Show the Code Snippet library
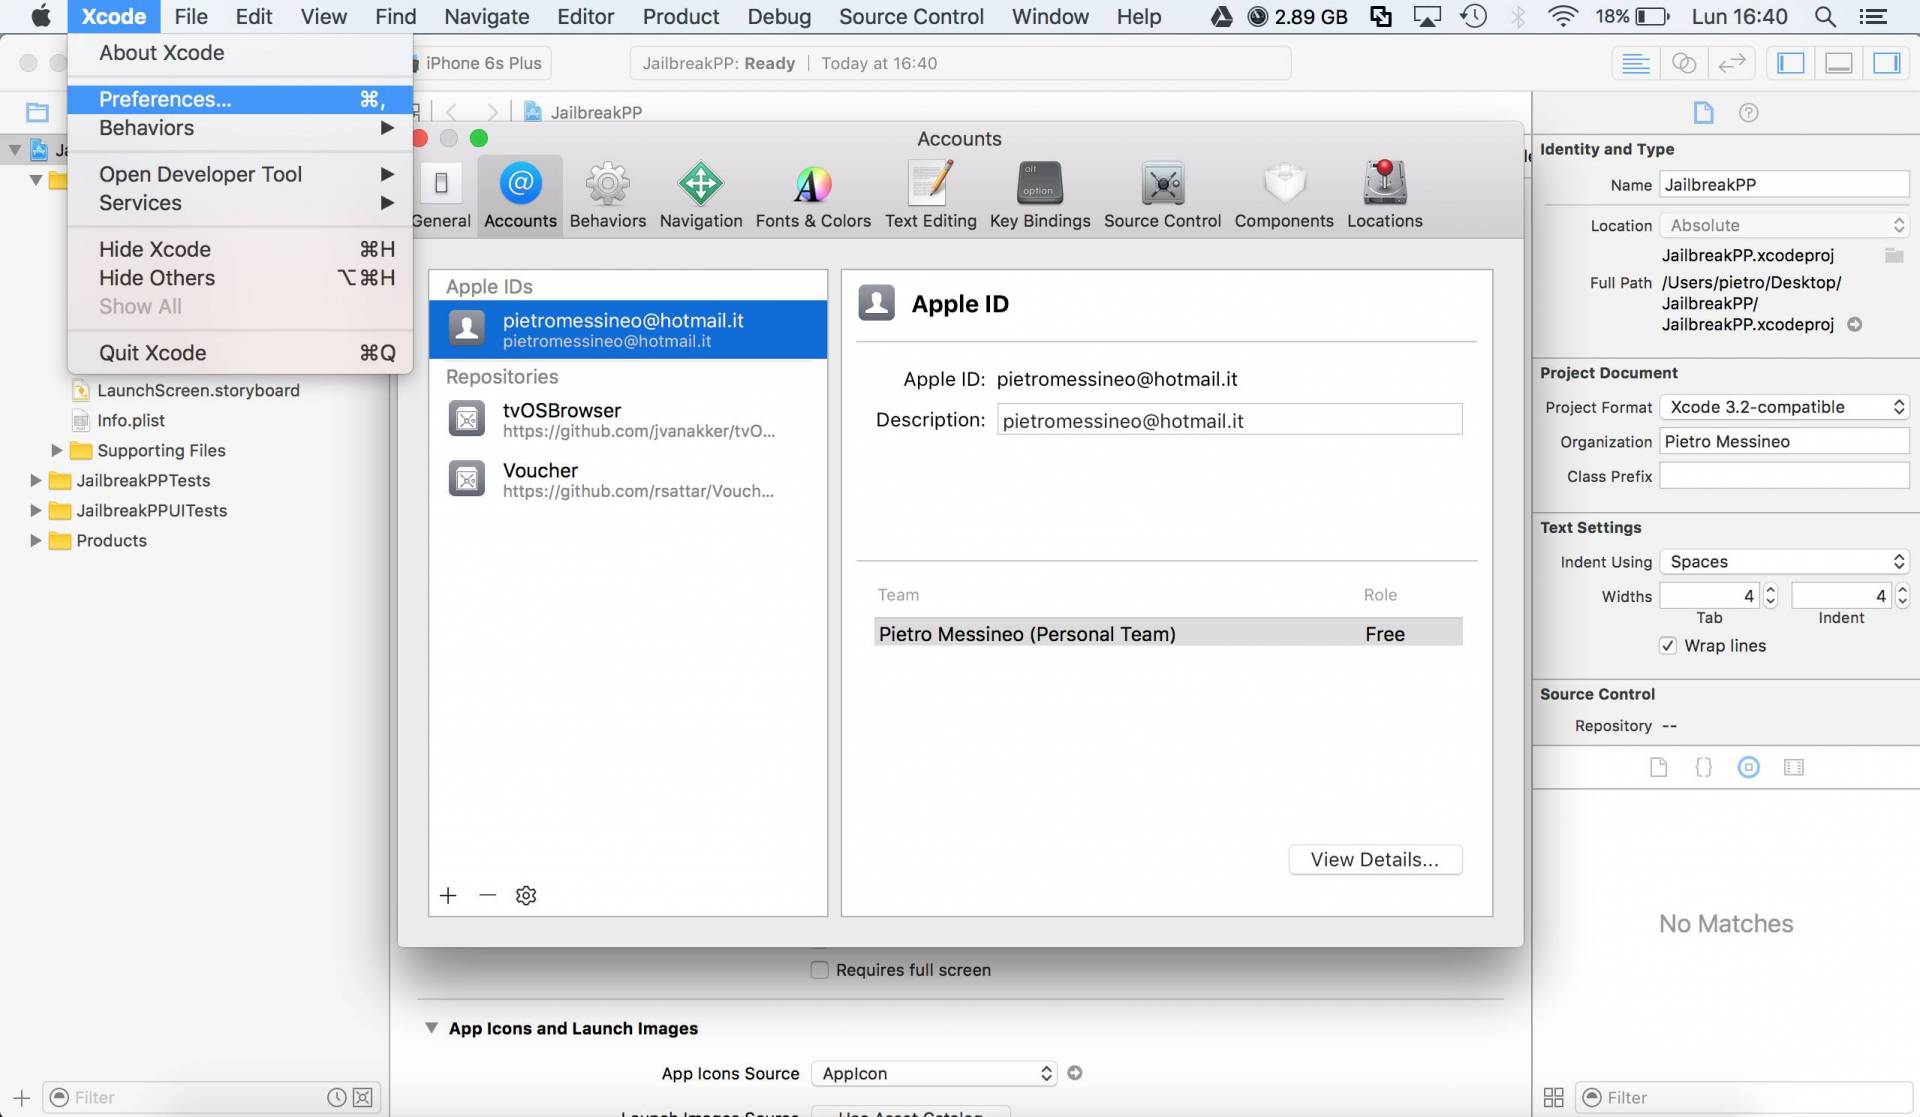Image resolution: width=1920 pixels, height=1117 pixels. (1703, 767)
